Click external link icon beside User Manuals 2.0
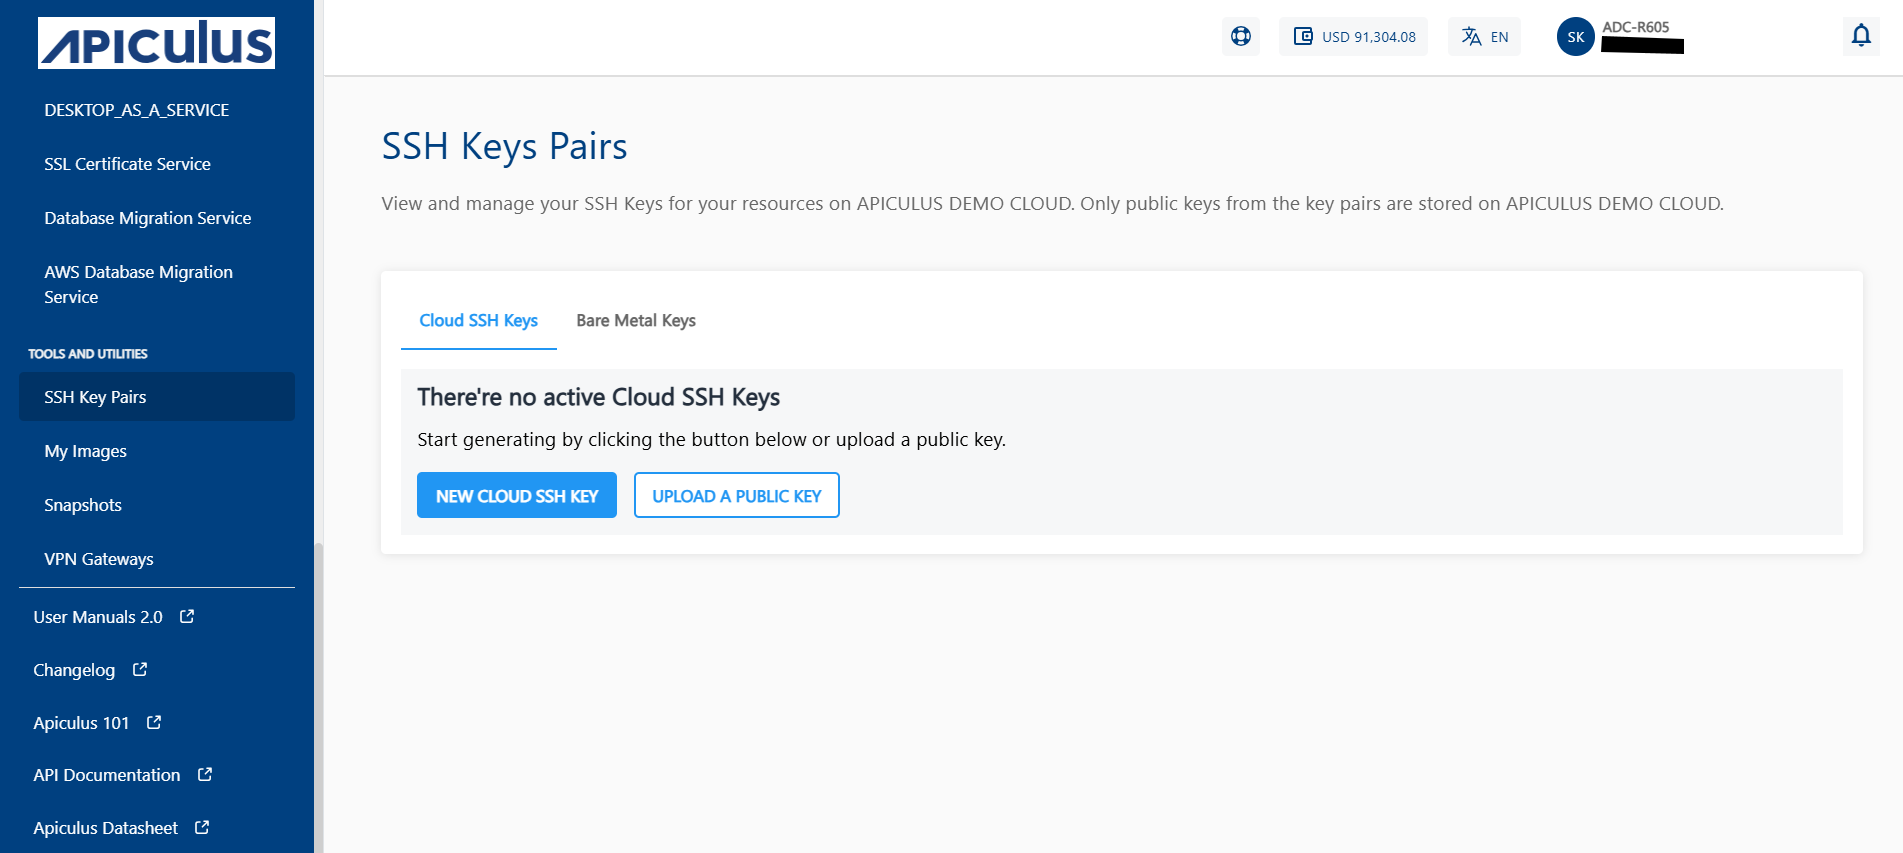The height and width of the screenshot is (853, 1903). click(x=187, y=616)
